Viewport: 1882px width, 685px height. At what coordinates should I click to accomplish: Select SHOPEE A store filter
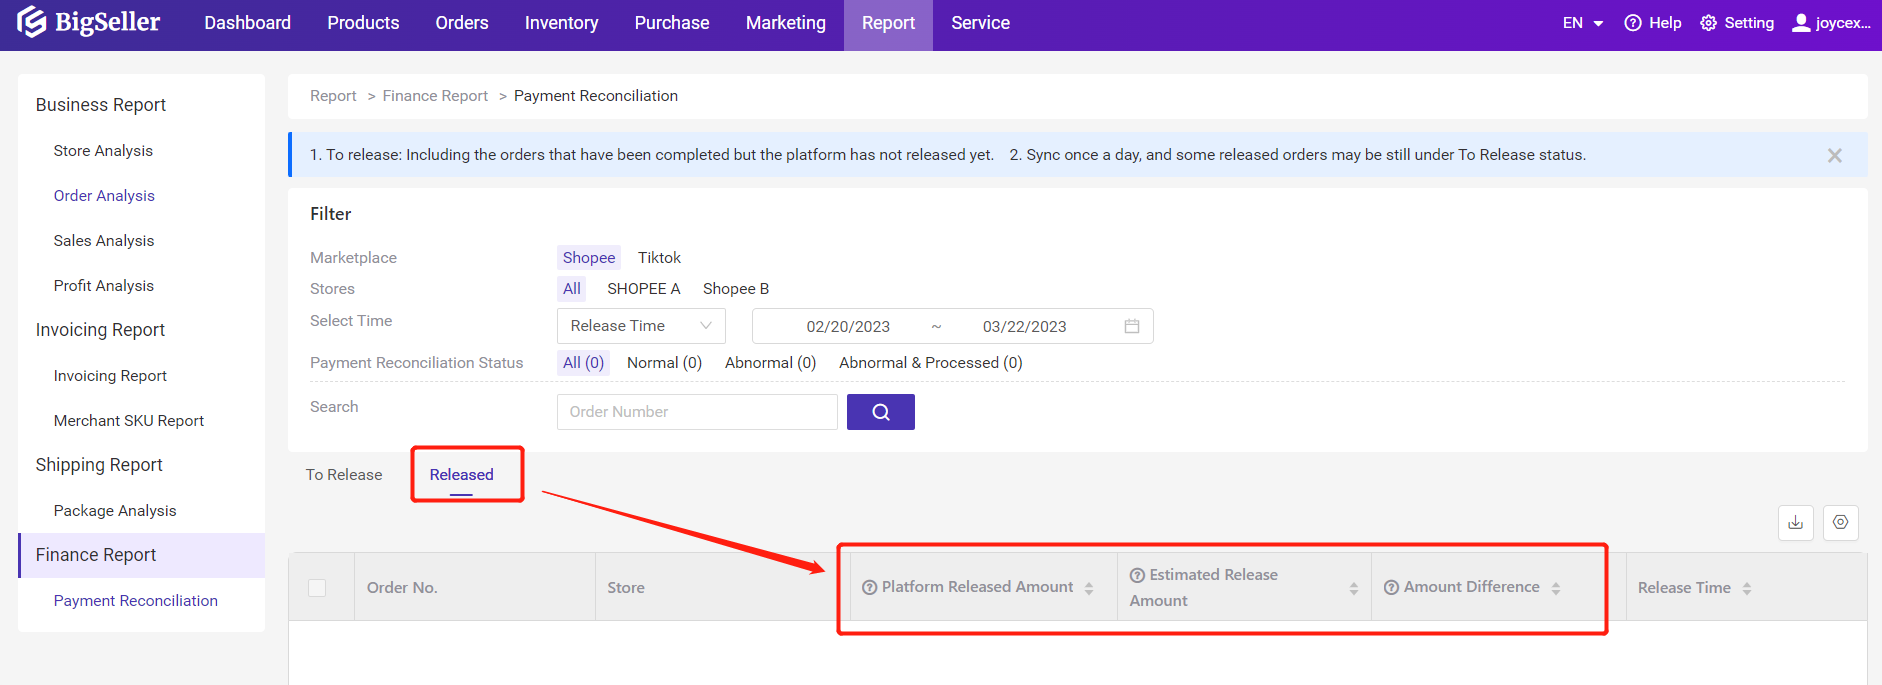[x=643, y=289]
